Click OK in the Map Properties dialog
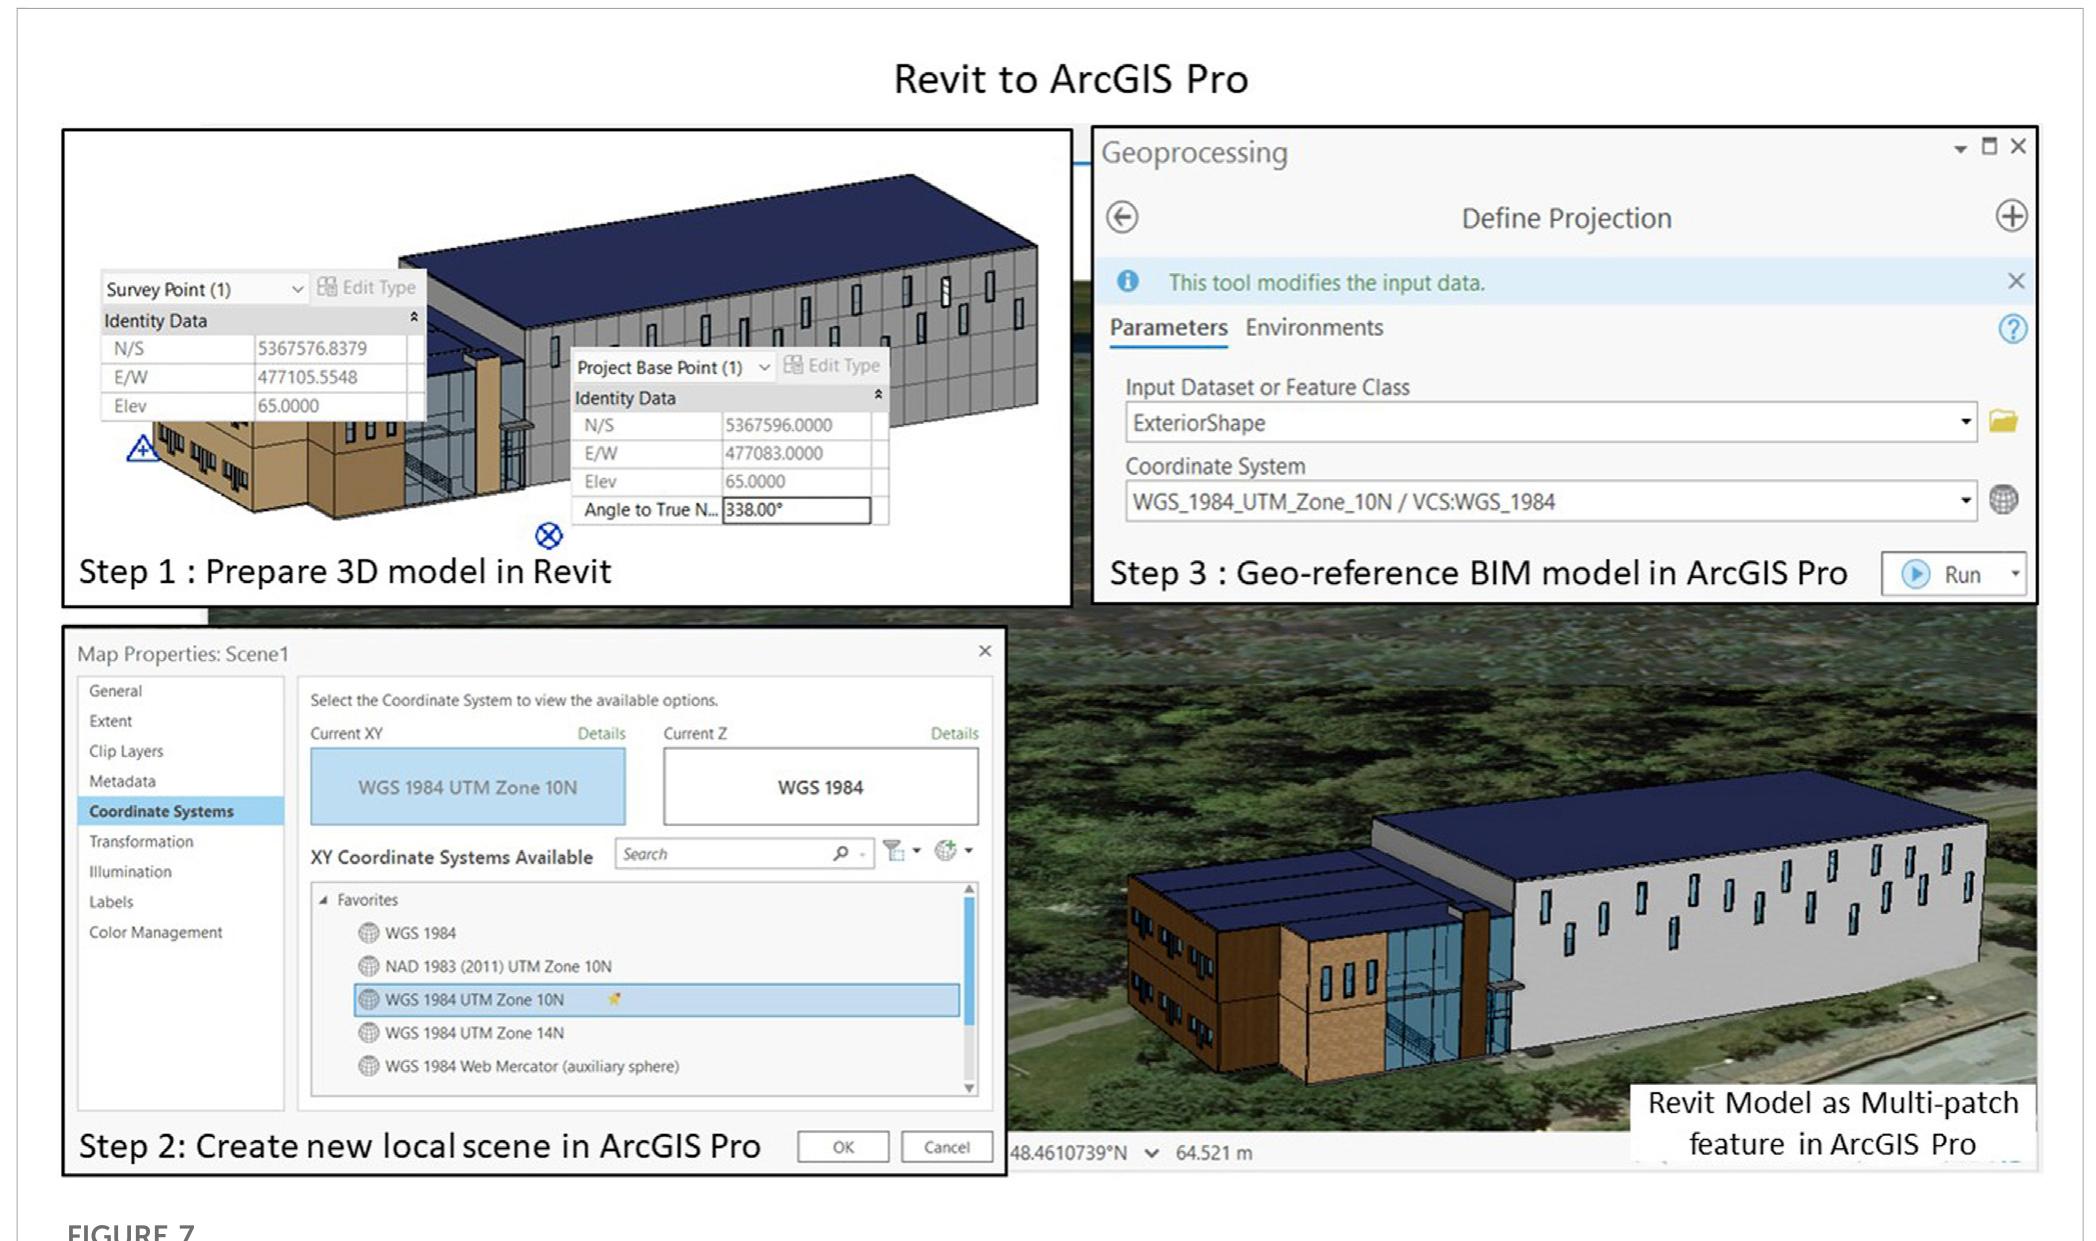Image resolution: width=2096 pixels, height=1241 pixels. [x=843, y=1146]
